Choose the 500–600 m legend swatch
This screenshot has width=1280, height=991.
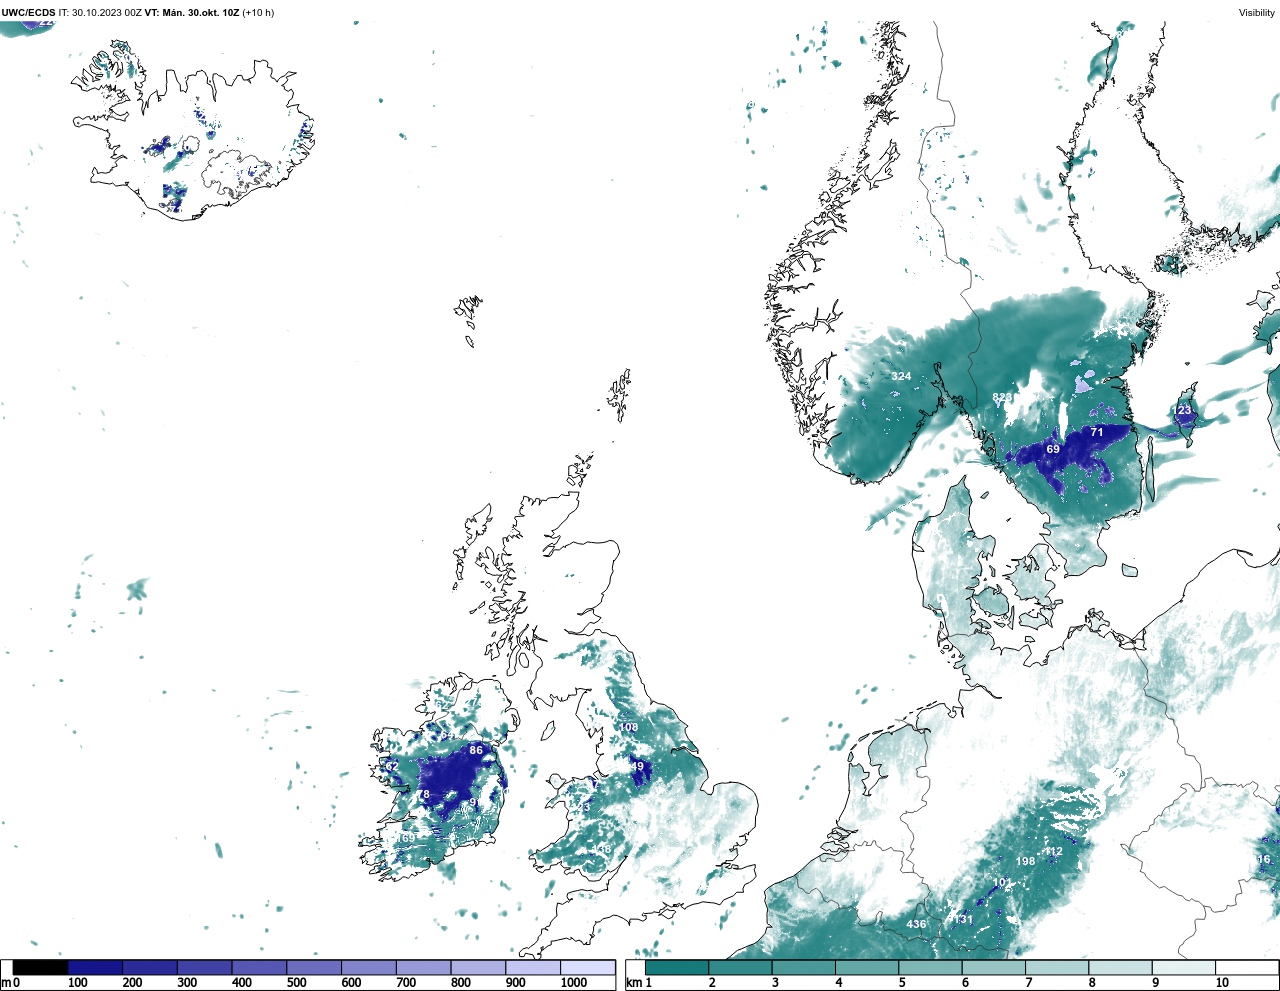(x=314, y=967)
